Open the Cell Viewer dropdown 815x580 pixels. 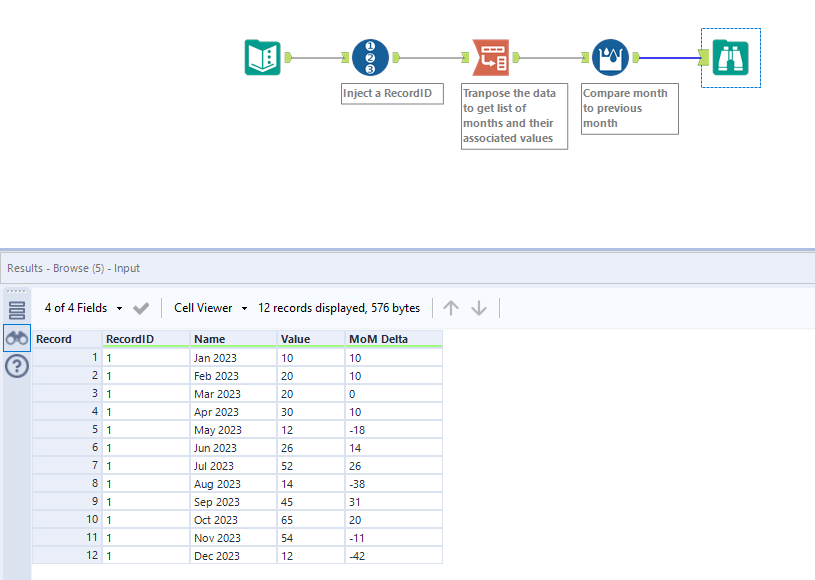pyautogui.click(x=210, y=308)
